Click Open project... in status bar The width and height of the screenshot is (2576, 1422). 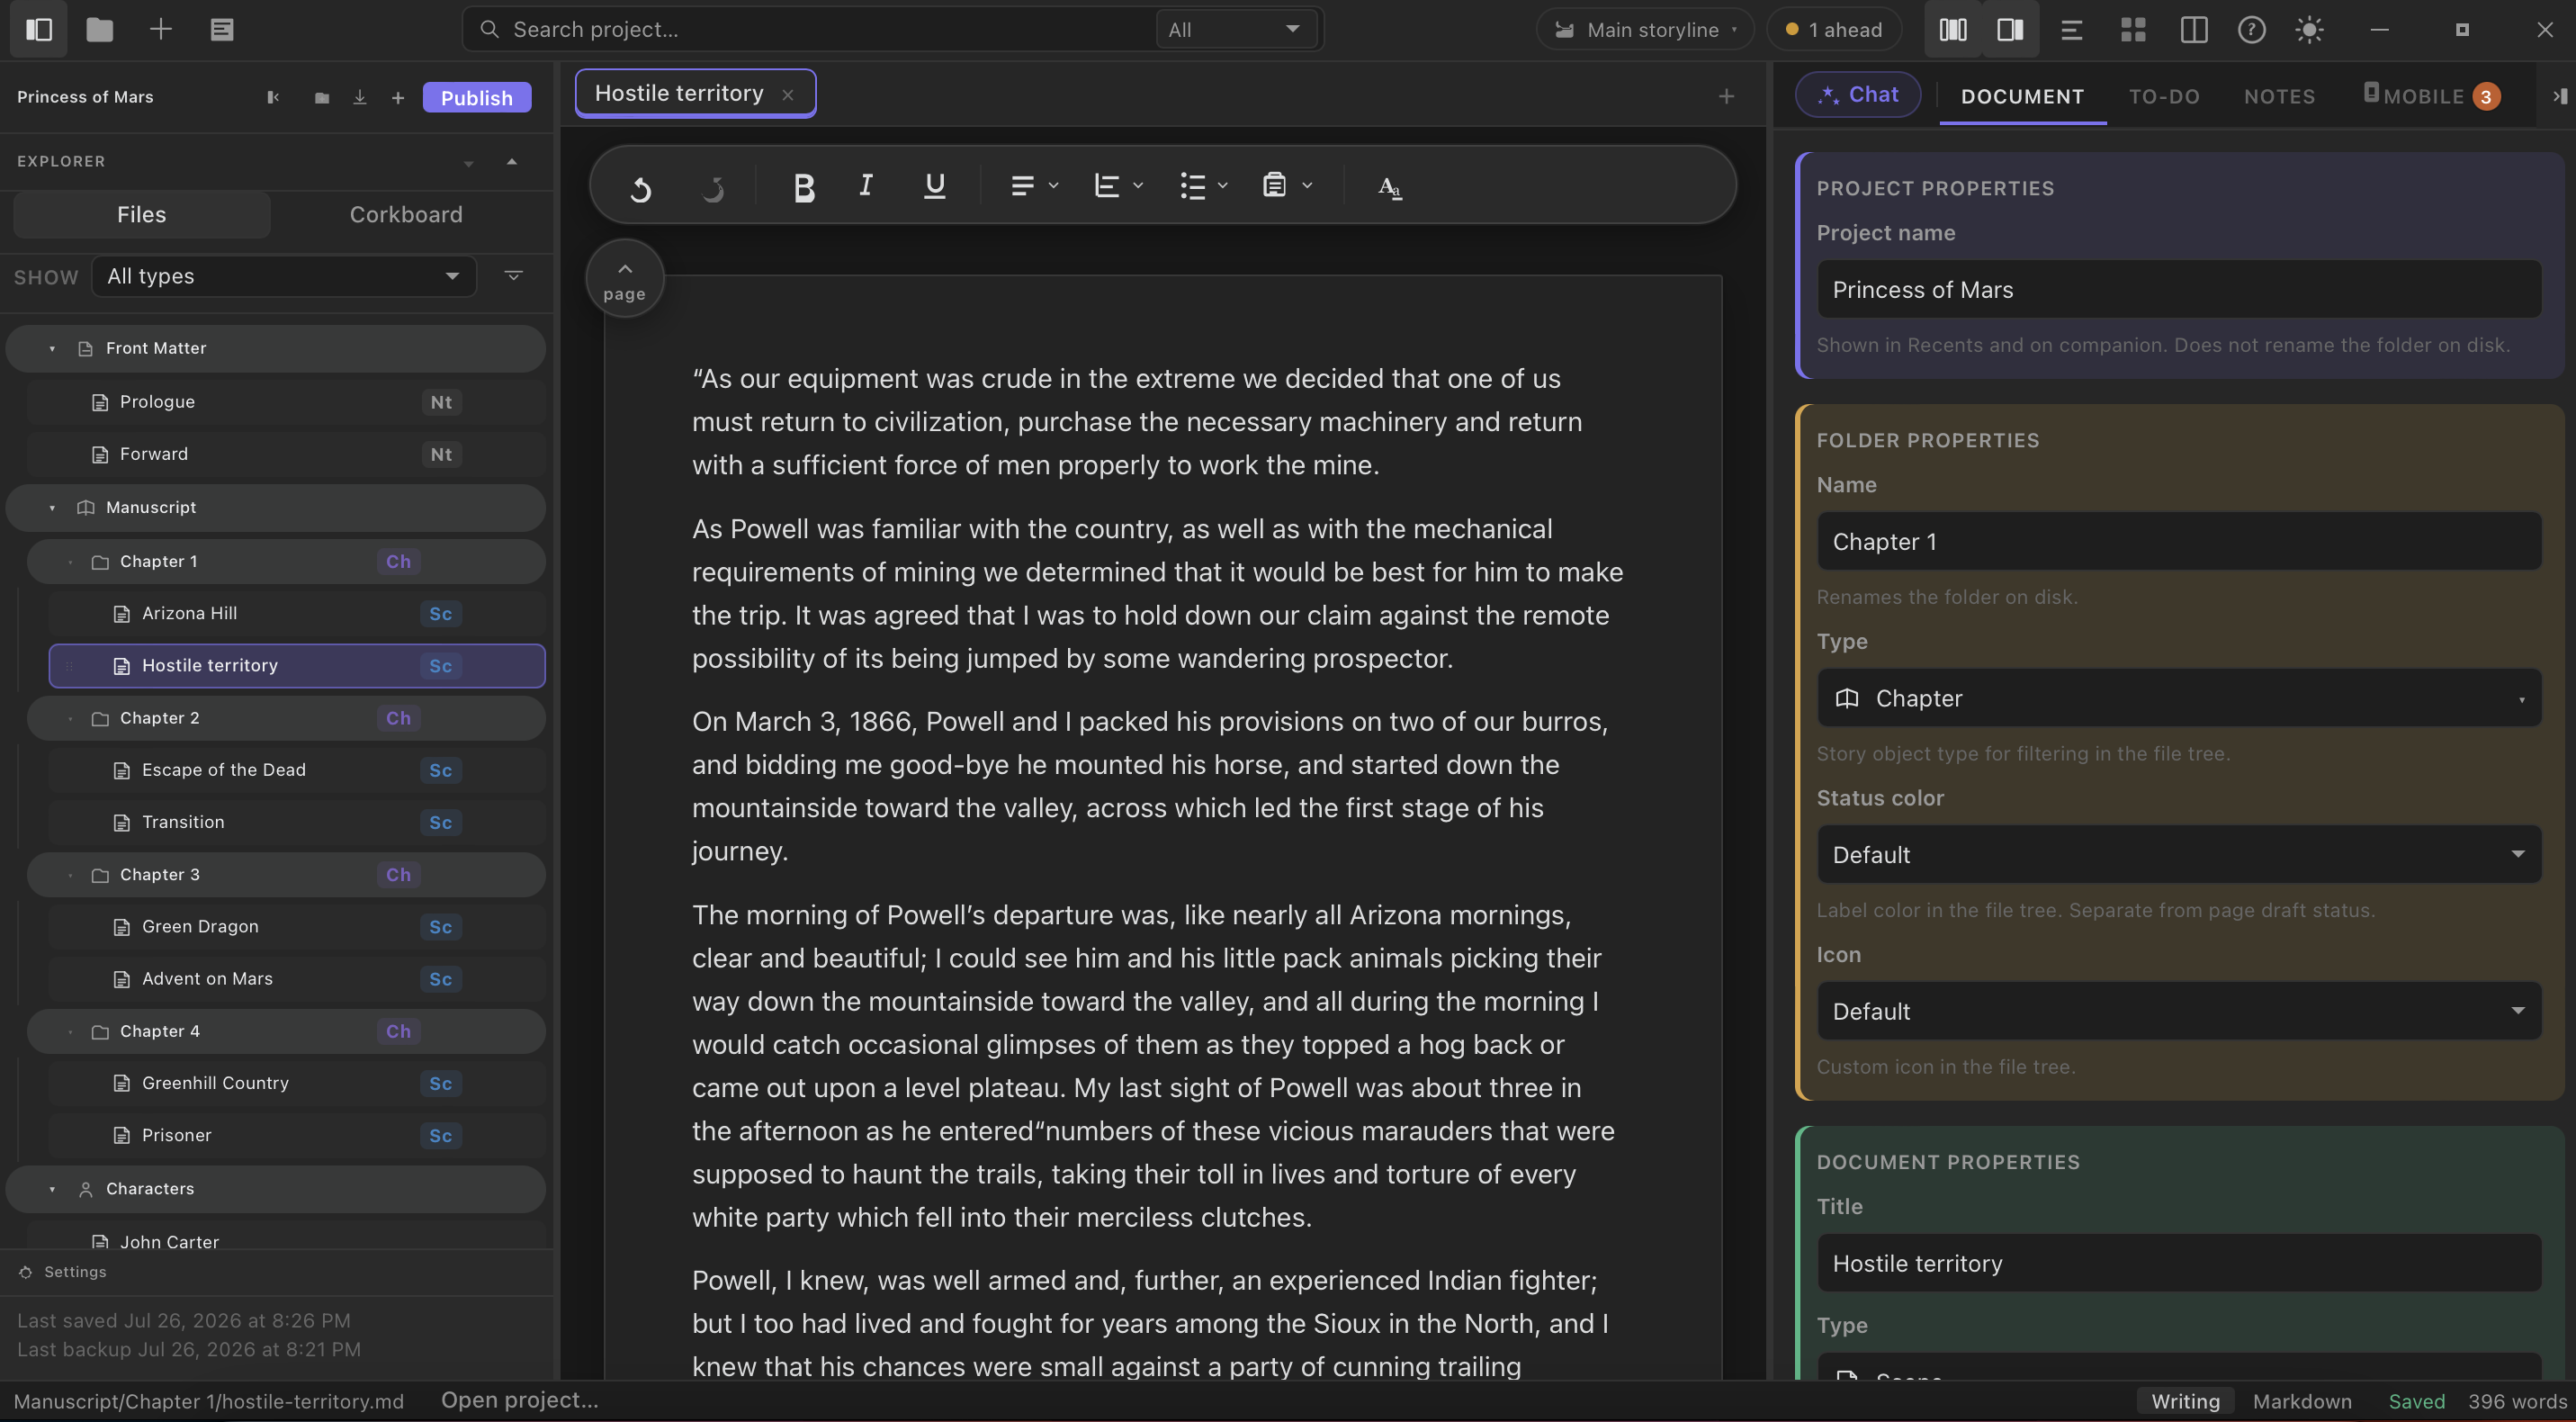(x=520, y=1401)
